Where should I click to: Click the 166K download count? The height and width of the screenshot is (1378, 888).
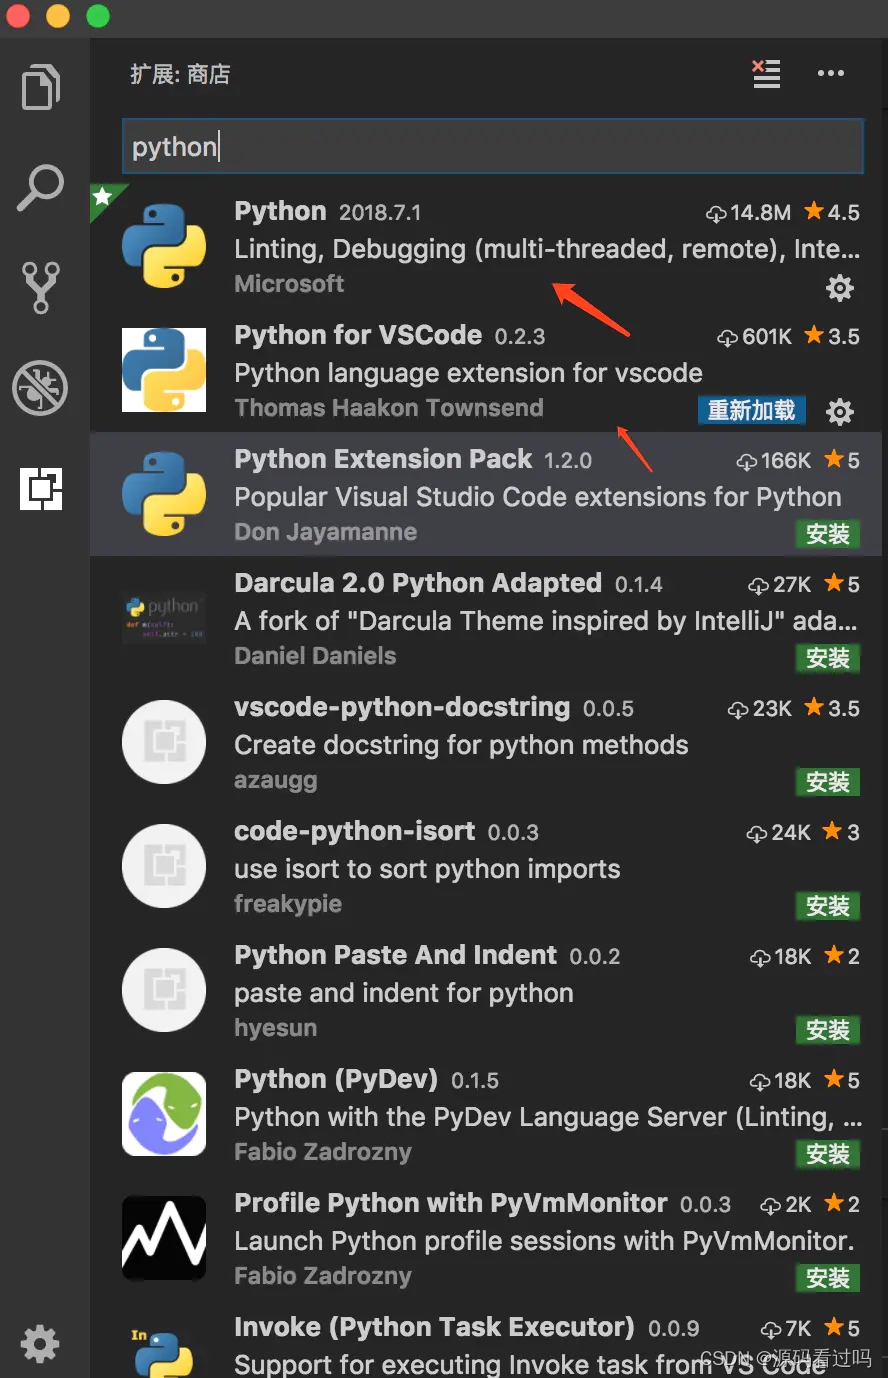coord(774,460)
